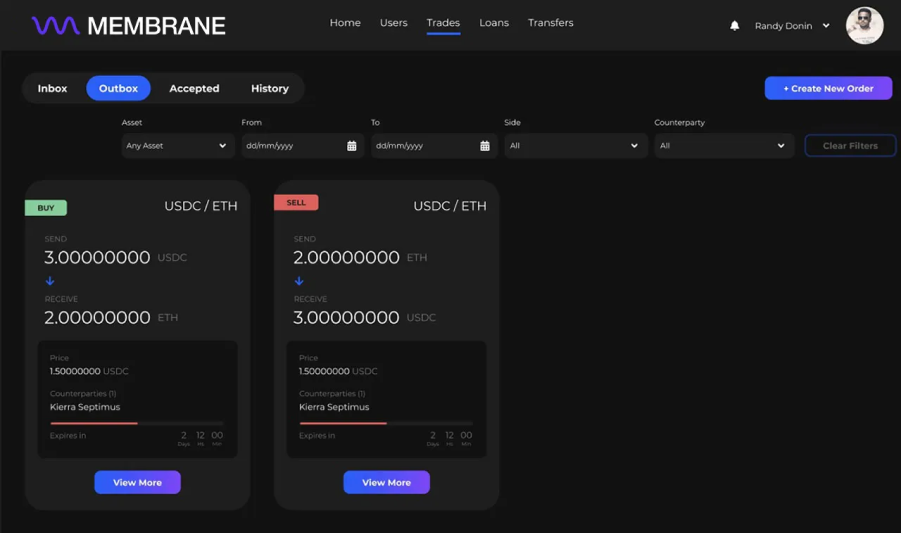Expand the Any Asset dropdown

[x=177, y=146]
